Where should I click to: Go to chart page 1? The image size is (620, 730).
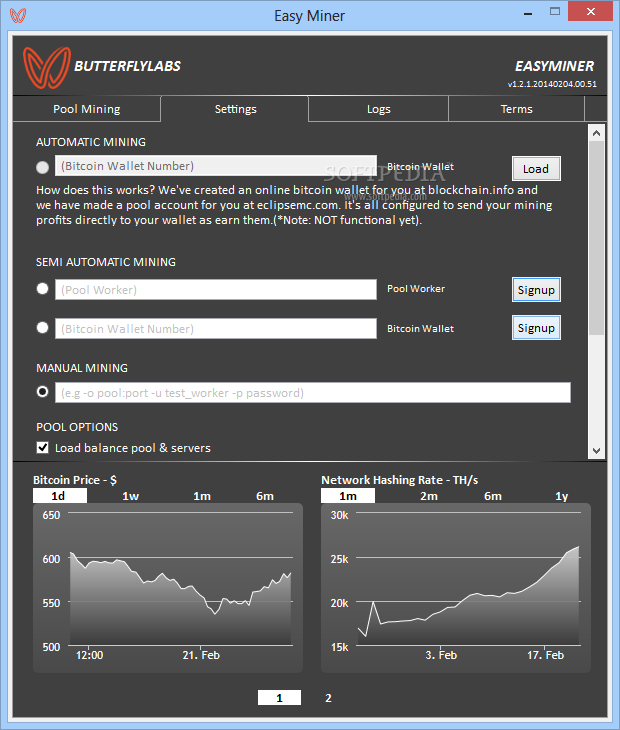pyautogui.click(x=279, y=697)
